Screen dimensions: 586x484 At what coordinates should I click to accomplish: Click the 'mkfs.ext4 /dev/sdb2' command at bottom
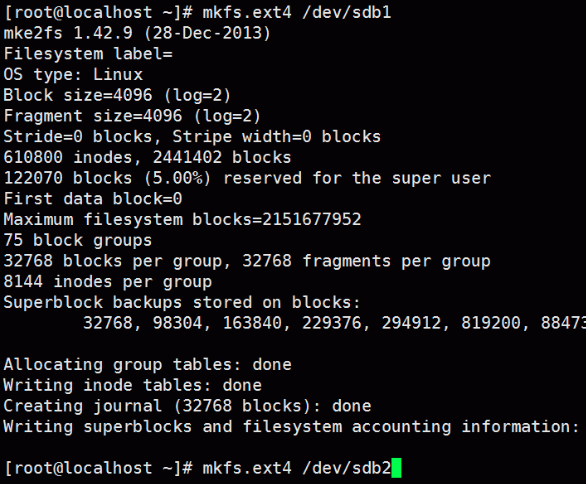297,468
